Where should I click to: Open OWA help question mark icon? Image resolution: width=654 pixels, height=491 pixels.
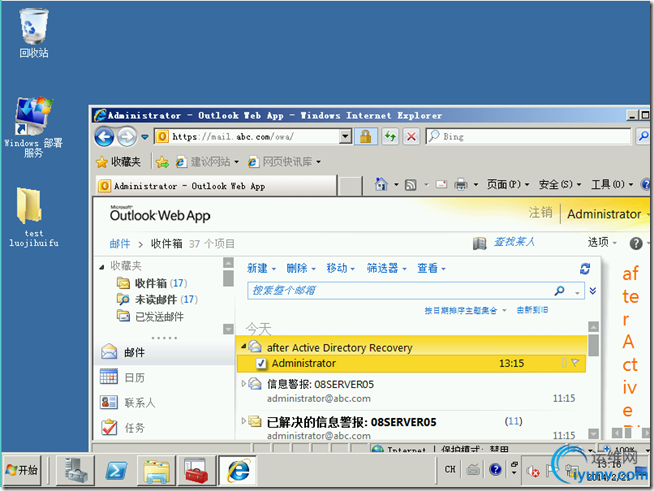coord(636,243)
